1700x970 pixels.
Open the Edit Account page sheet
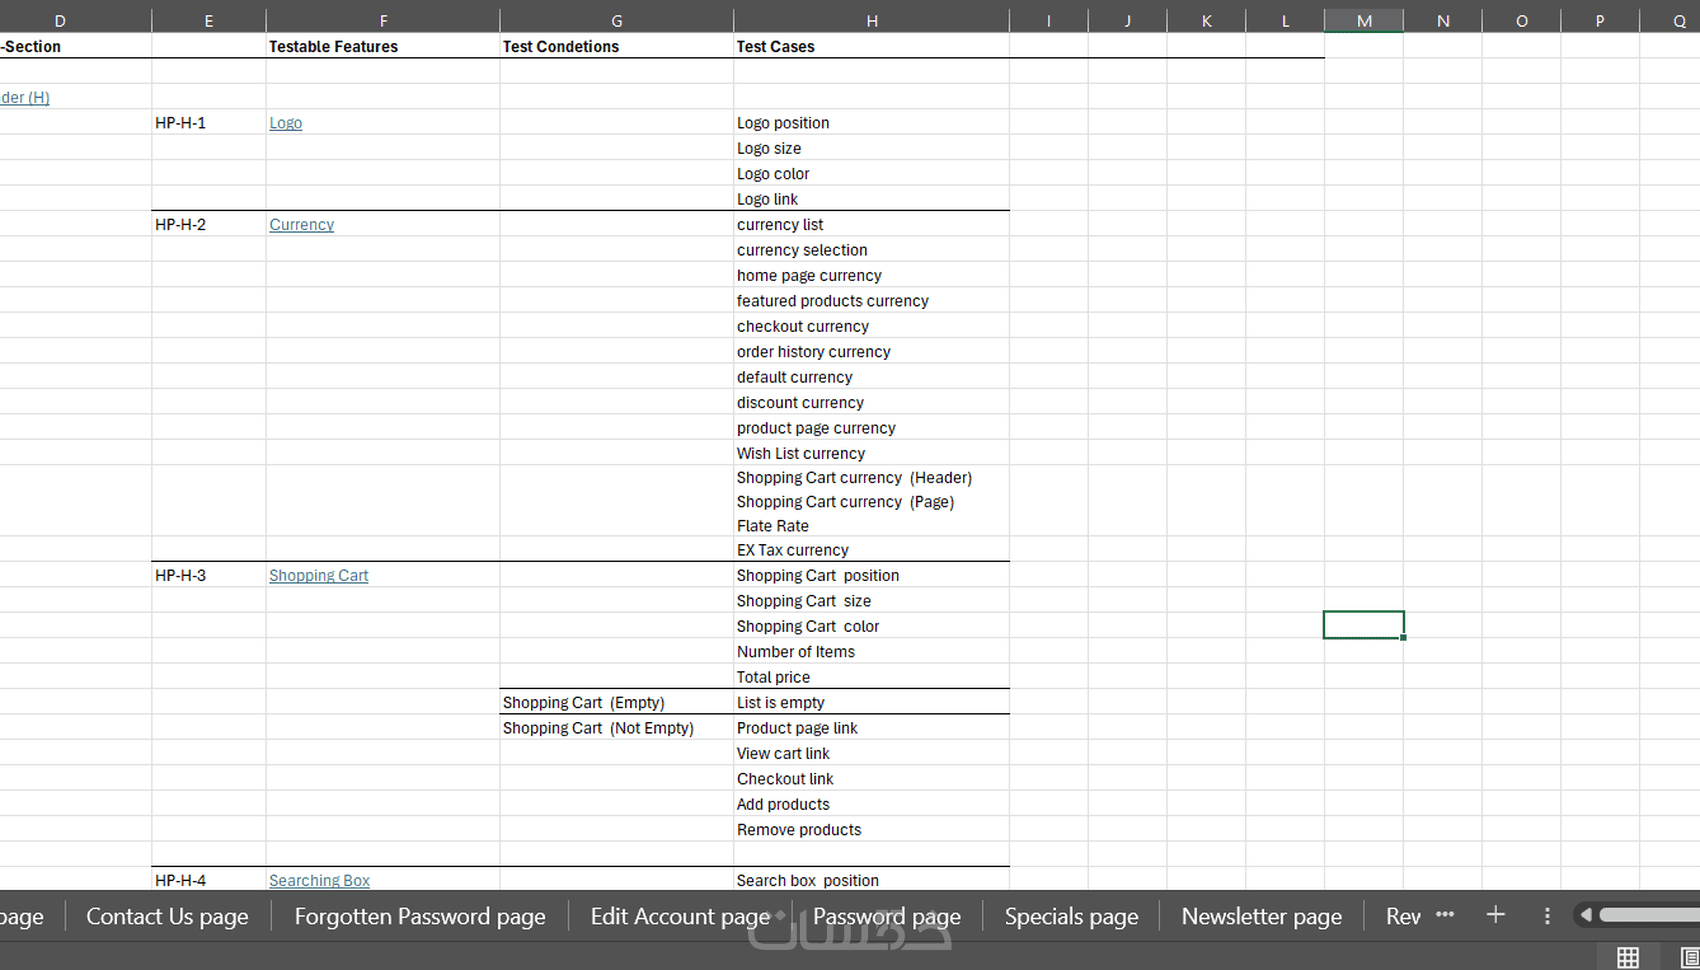(681, 916)
